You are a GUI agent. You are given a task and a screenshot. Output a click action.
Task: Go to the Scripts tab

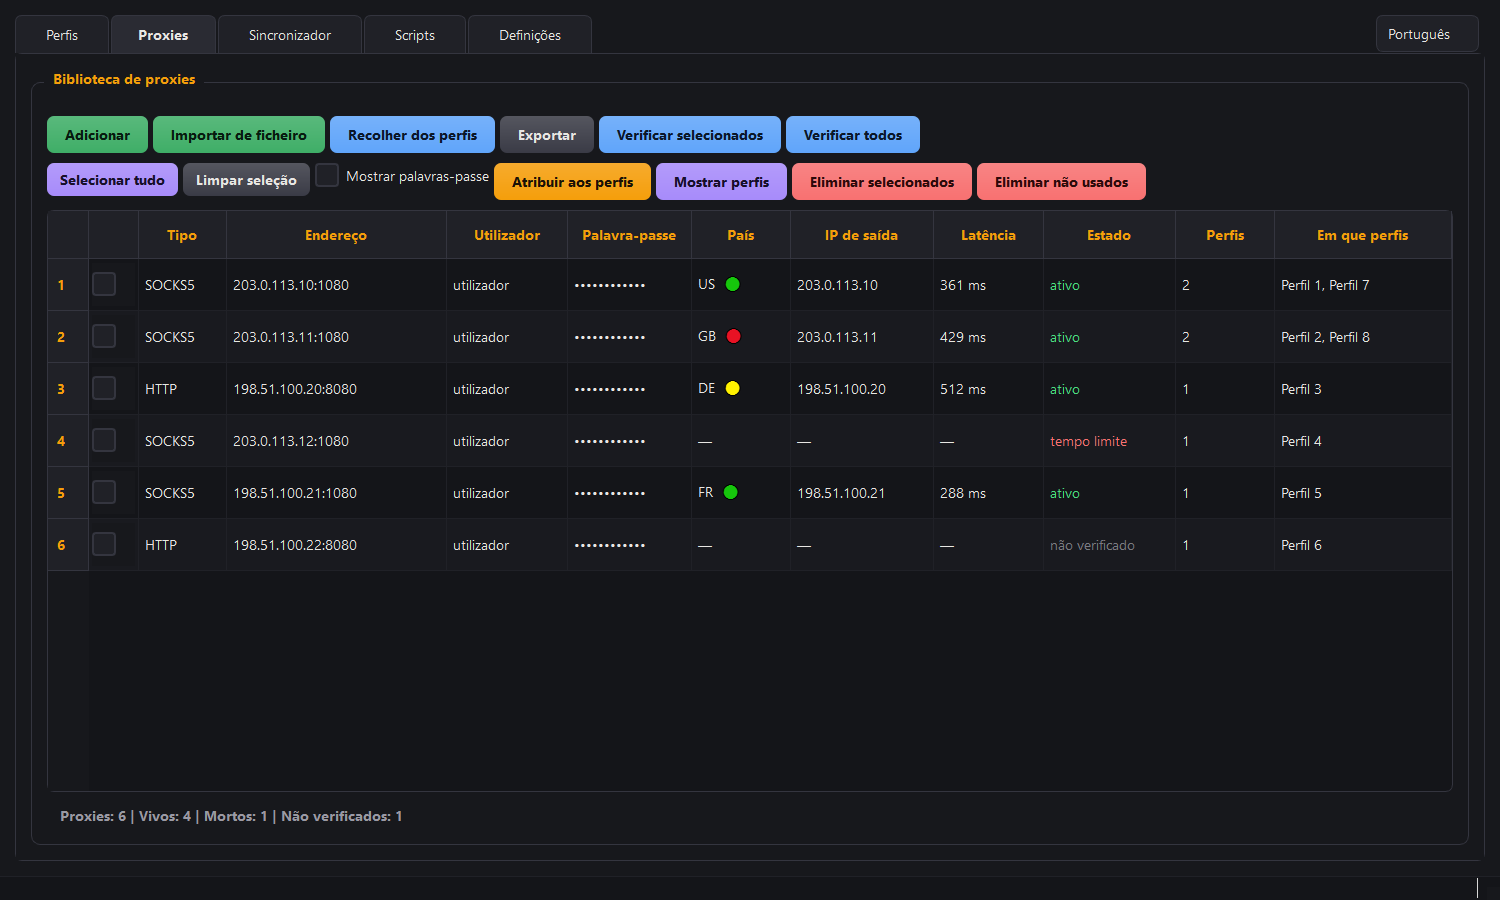pyautogui.click(x=415, y=35)
